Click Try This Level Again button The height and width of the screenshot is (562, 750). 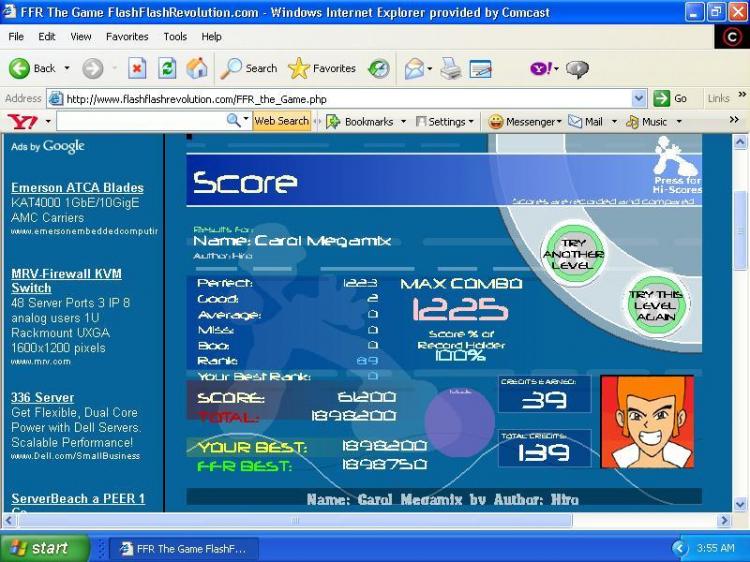[655, 306]
